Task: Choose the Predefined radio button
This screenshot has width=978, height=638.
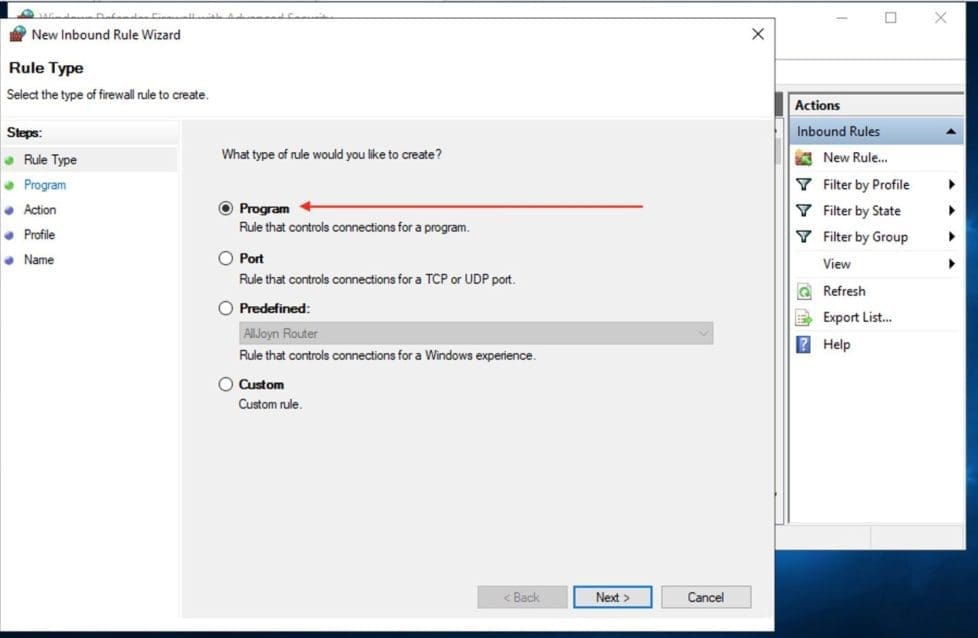Action: (226, 309)
